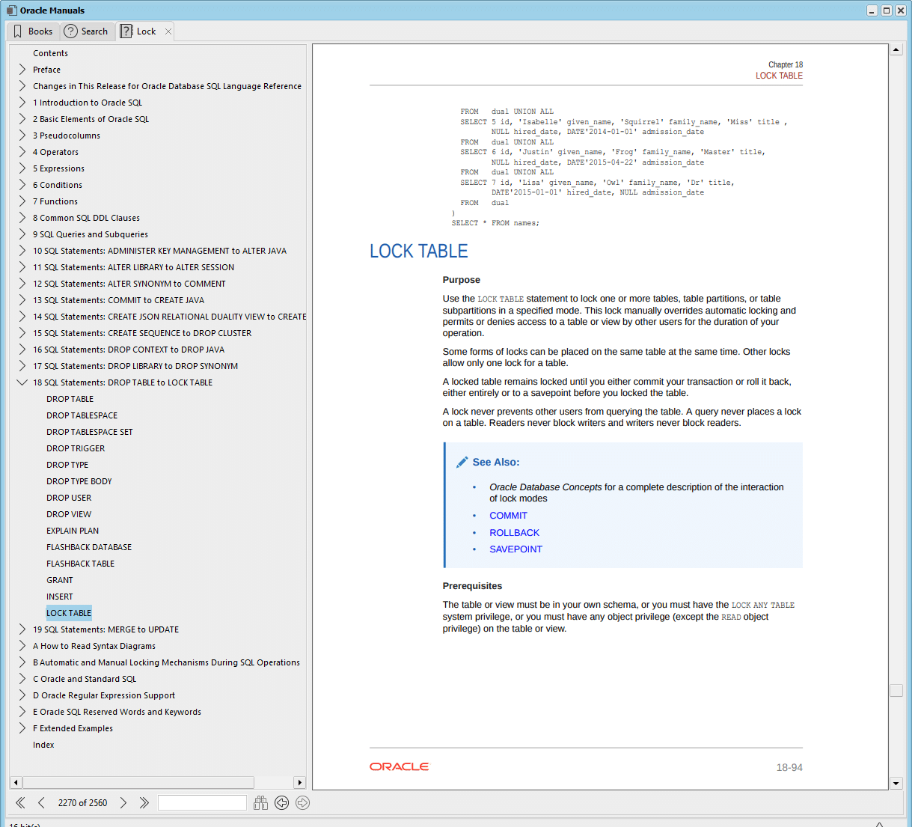This screenshot has height=827, width=913.
Task: Collapse chapter 18 DROP TABLE to LOCK TABLE
Action: coord(22,383)
